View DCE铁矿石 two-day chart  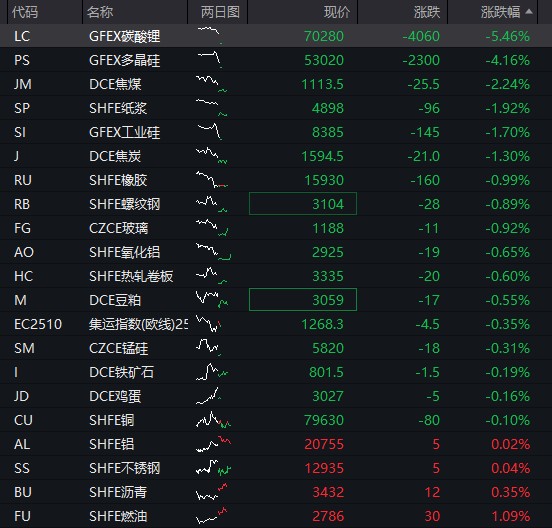coord(212,372)
